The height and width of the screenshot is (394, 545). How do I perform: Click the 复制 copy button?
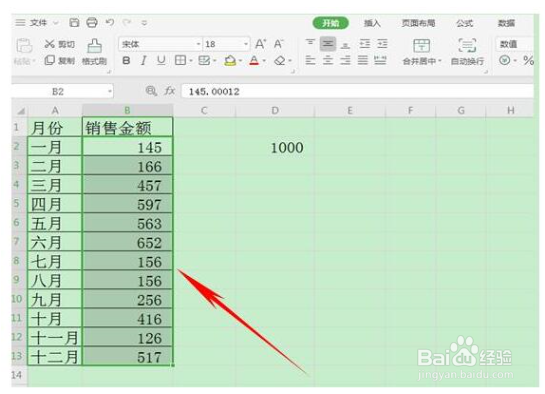59,60
